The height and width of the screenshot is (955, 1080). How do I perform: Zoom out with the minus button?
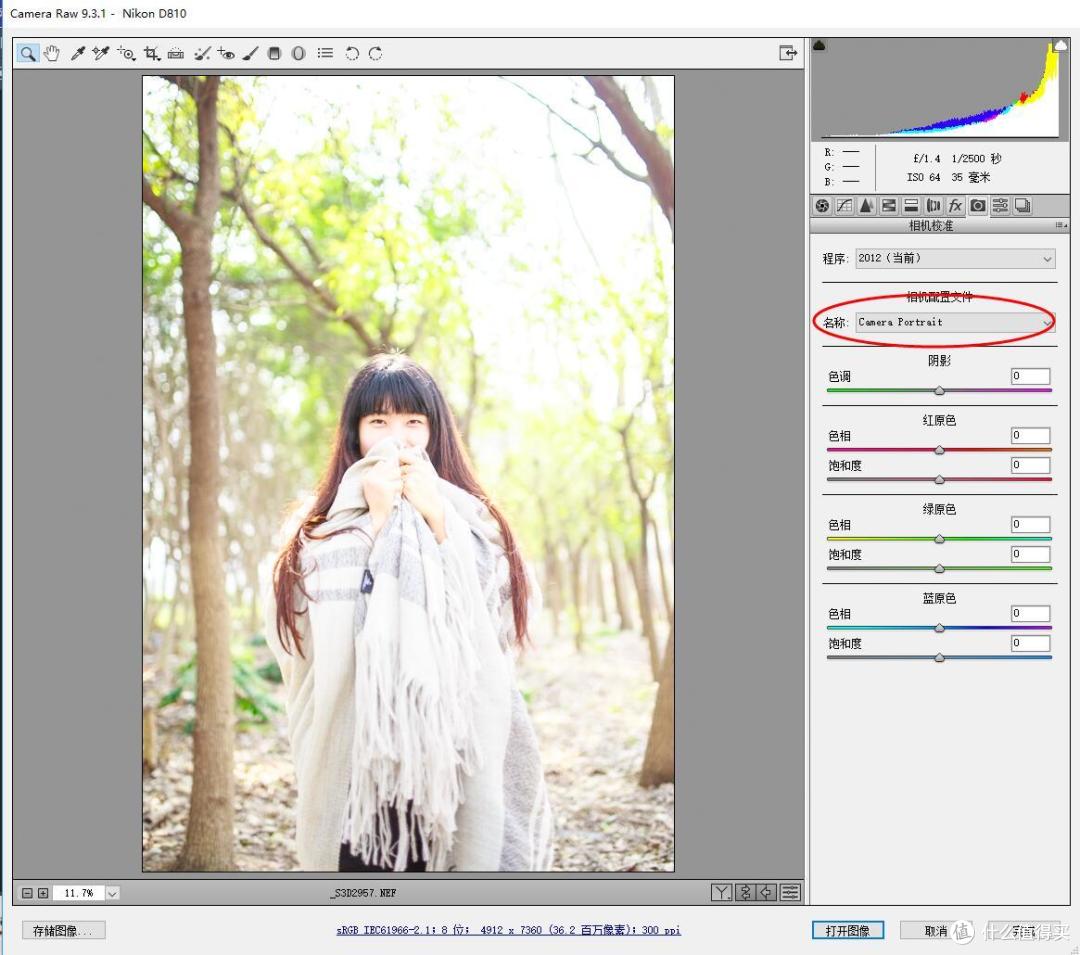click(27, 893)
